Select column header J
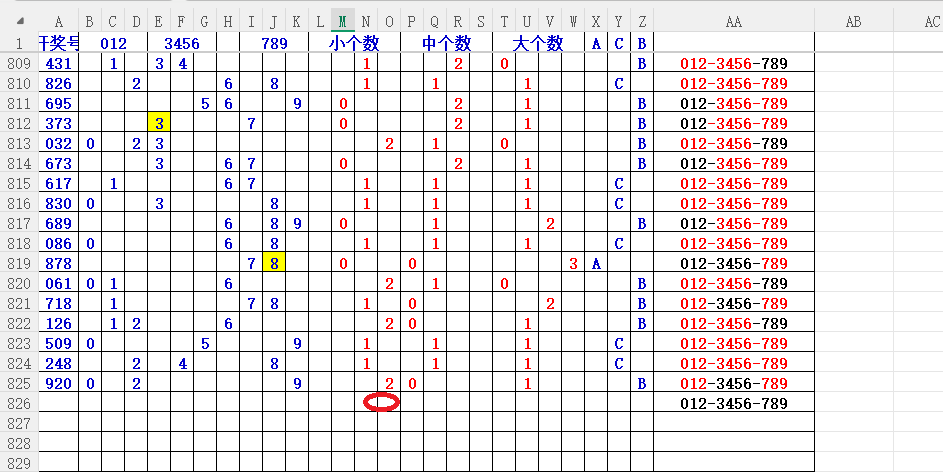 [274, 22]
